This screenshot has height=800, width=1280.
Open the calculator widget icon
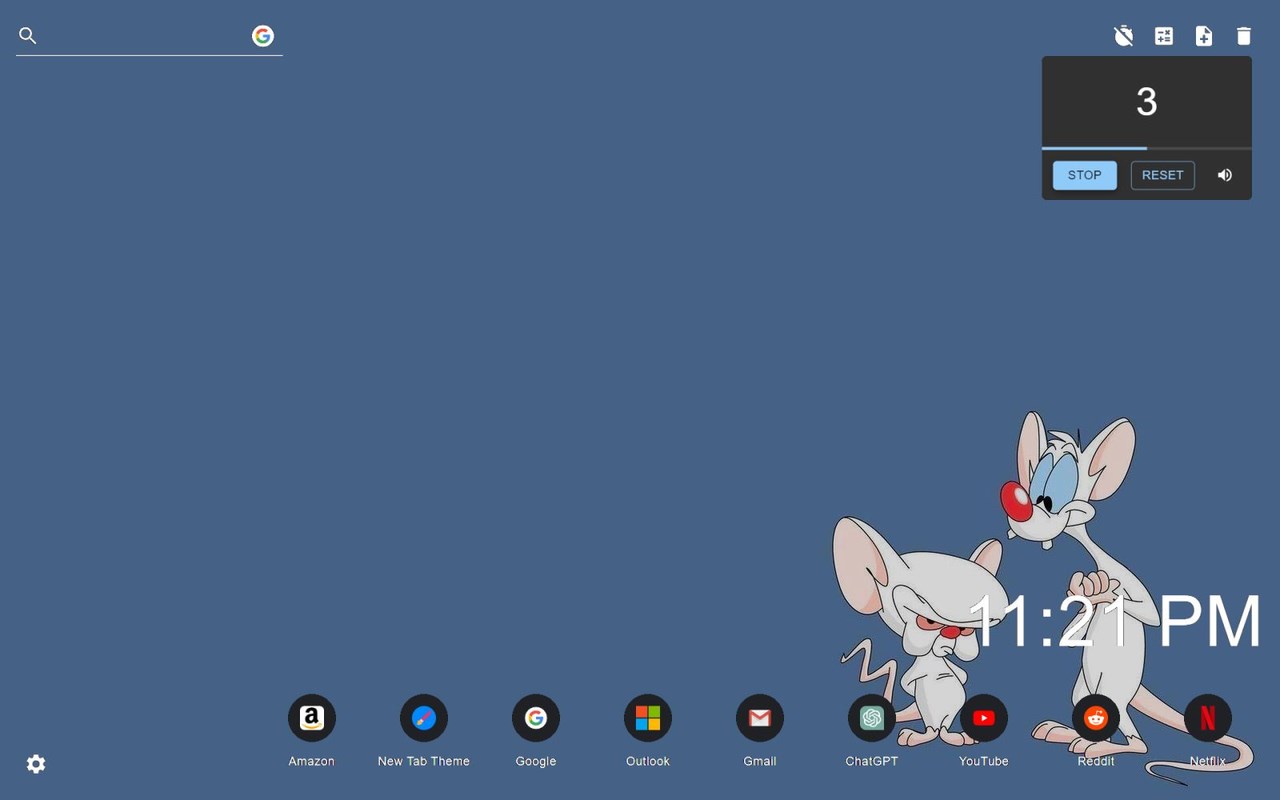pyautogui.click(x=1164, y=36)
